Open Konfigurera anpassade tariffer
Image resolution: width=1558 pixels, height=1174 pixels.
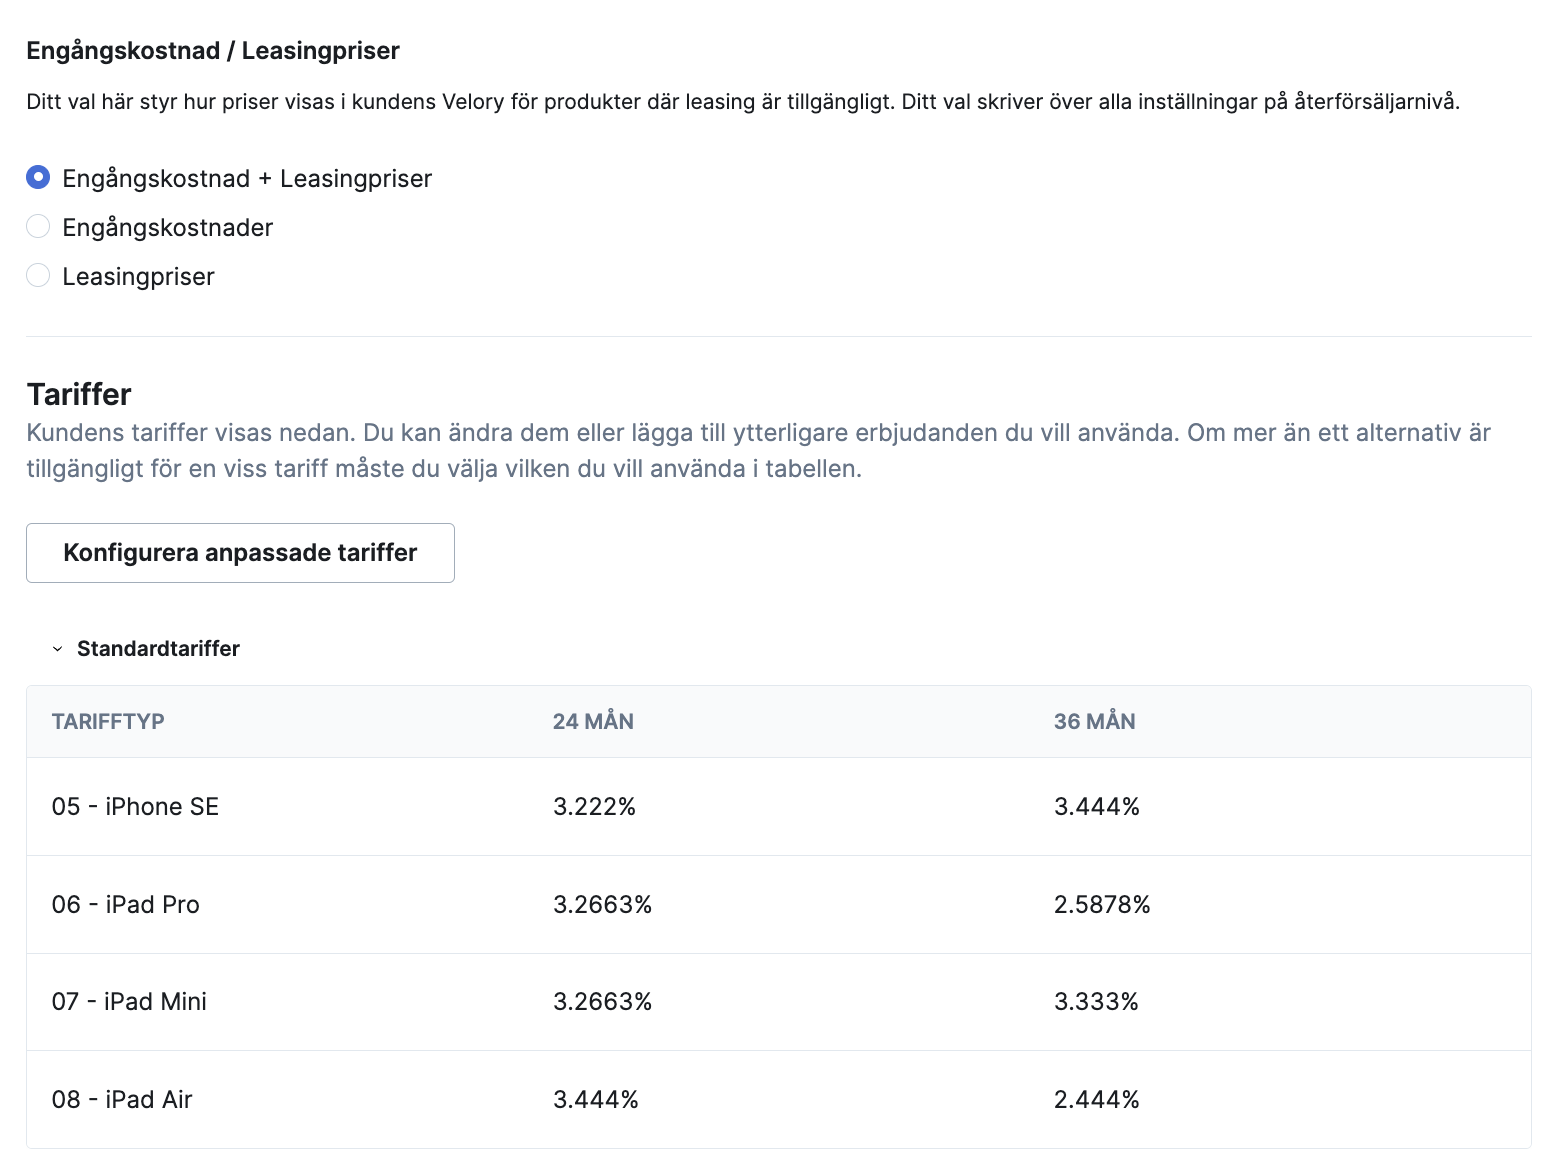[240, 553]
